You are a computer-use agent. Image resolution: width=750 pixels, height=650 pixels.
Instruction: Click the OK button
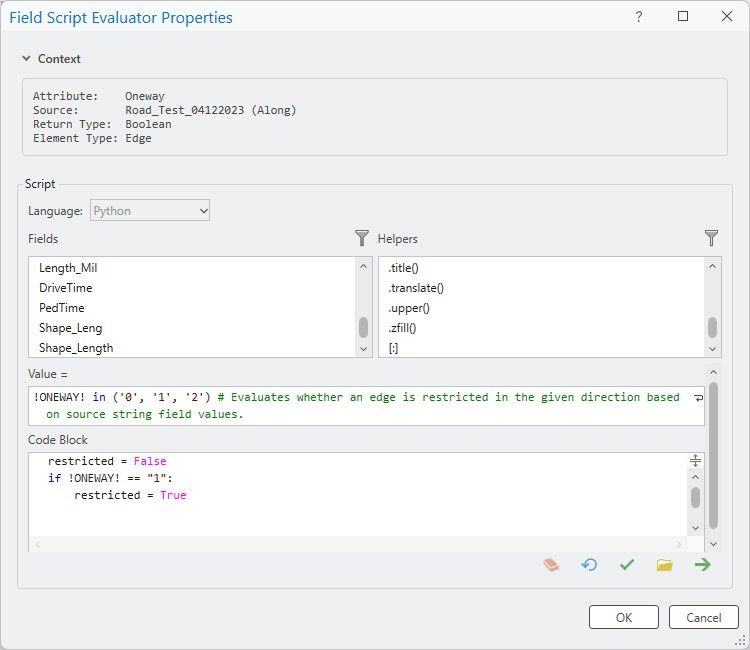click(x=623, y=617)
